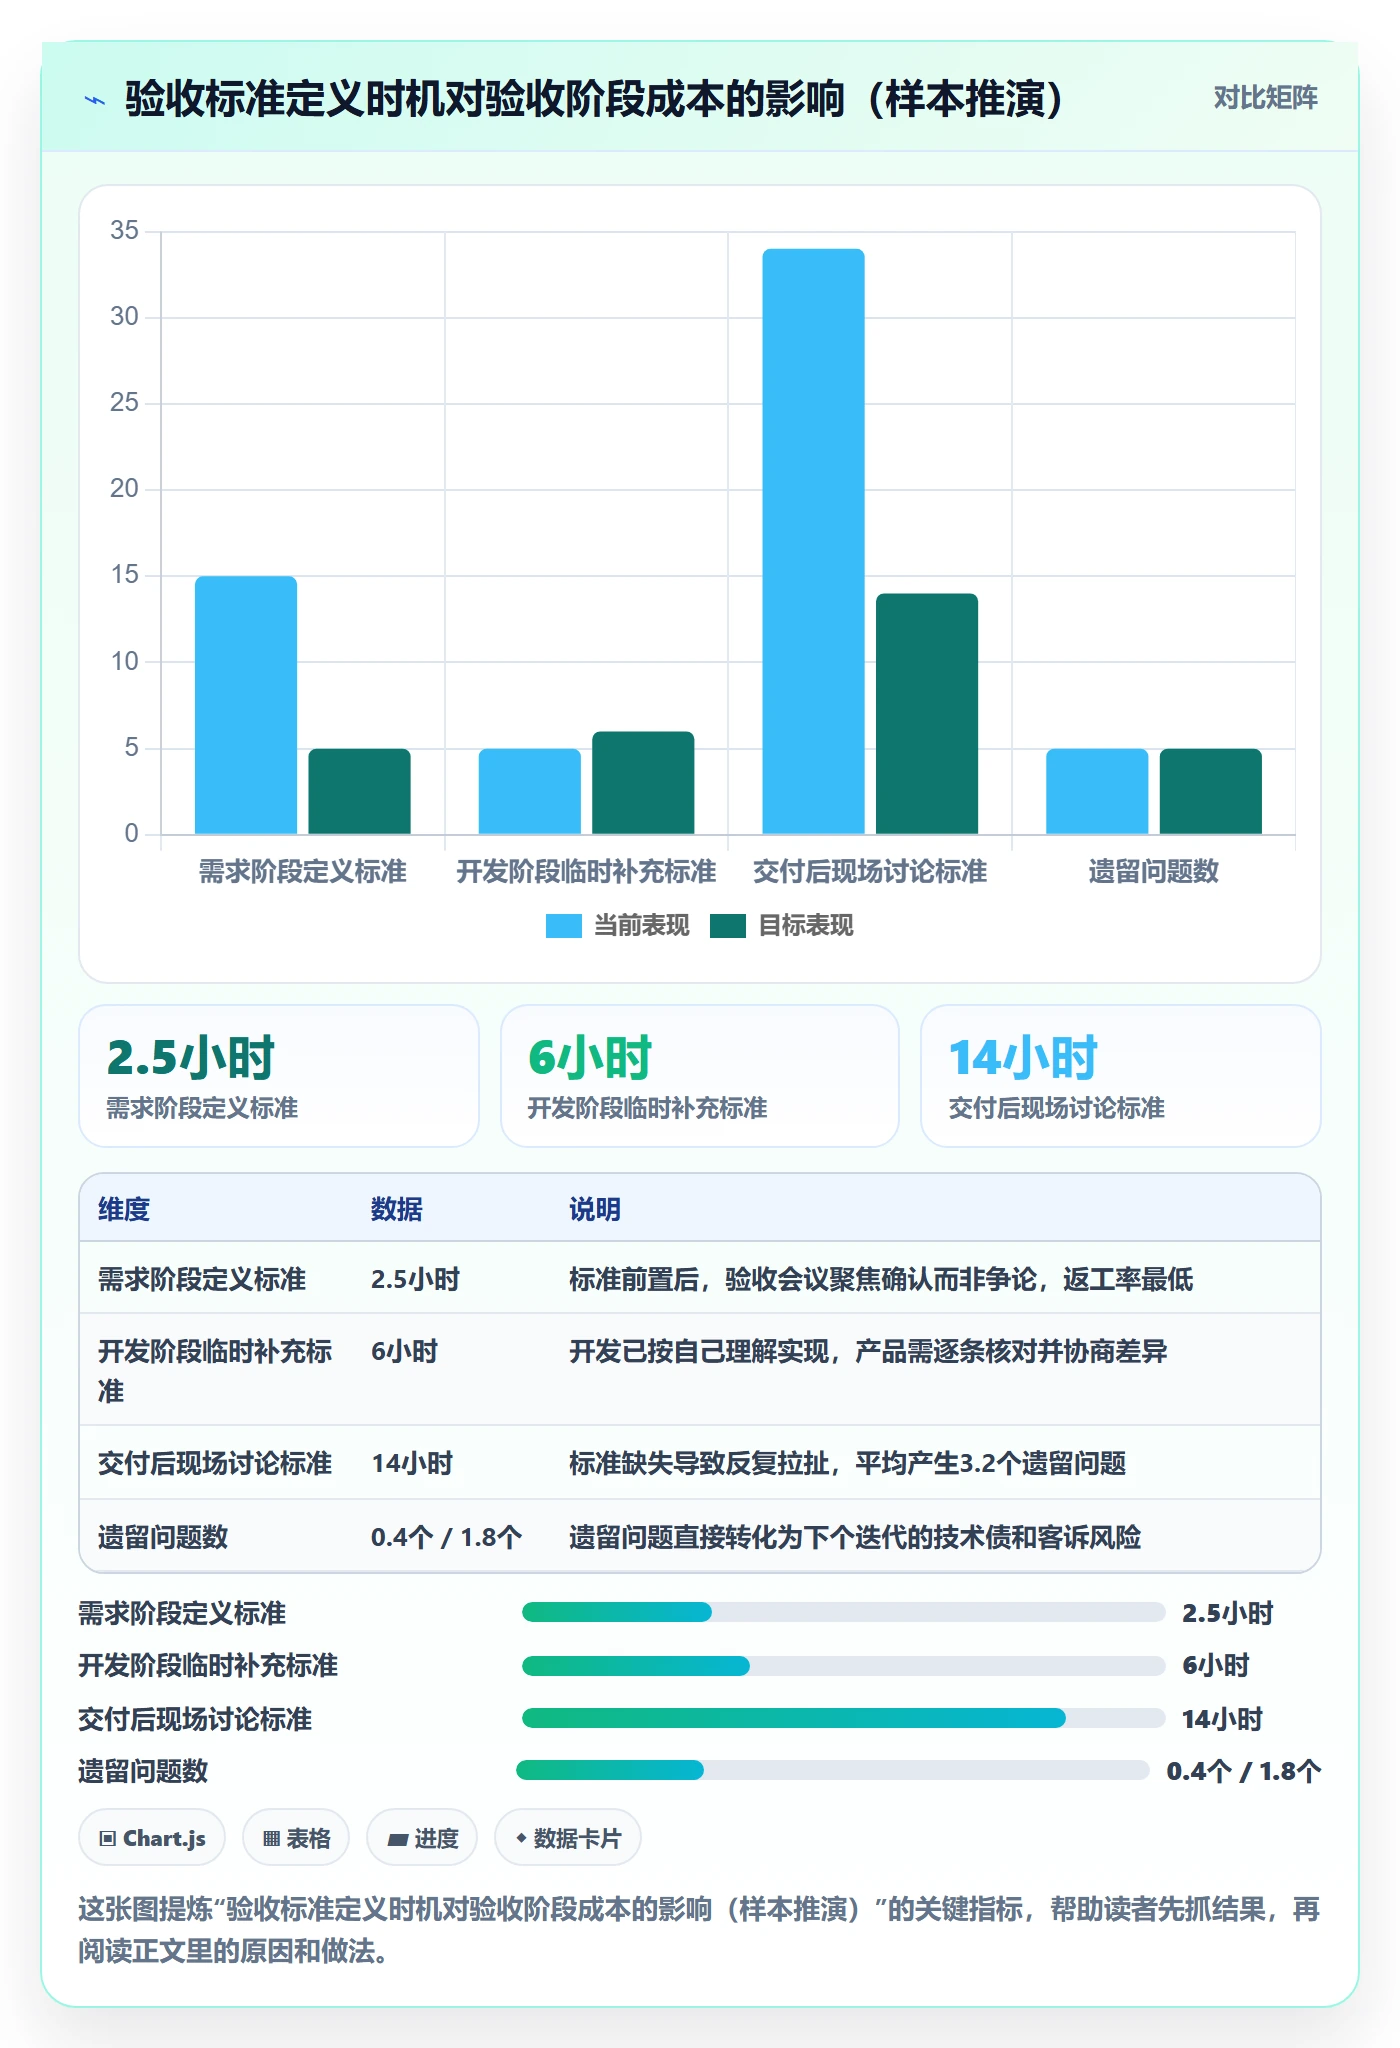The width and height of the screenshot is (1400, 2048).
Task: Select the 交付后现场讨论标准 table row name
Action: [215, 1463]
